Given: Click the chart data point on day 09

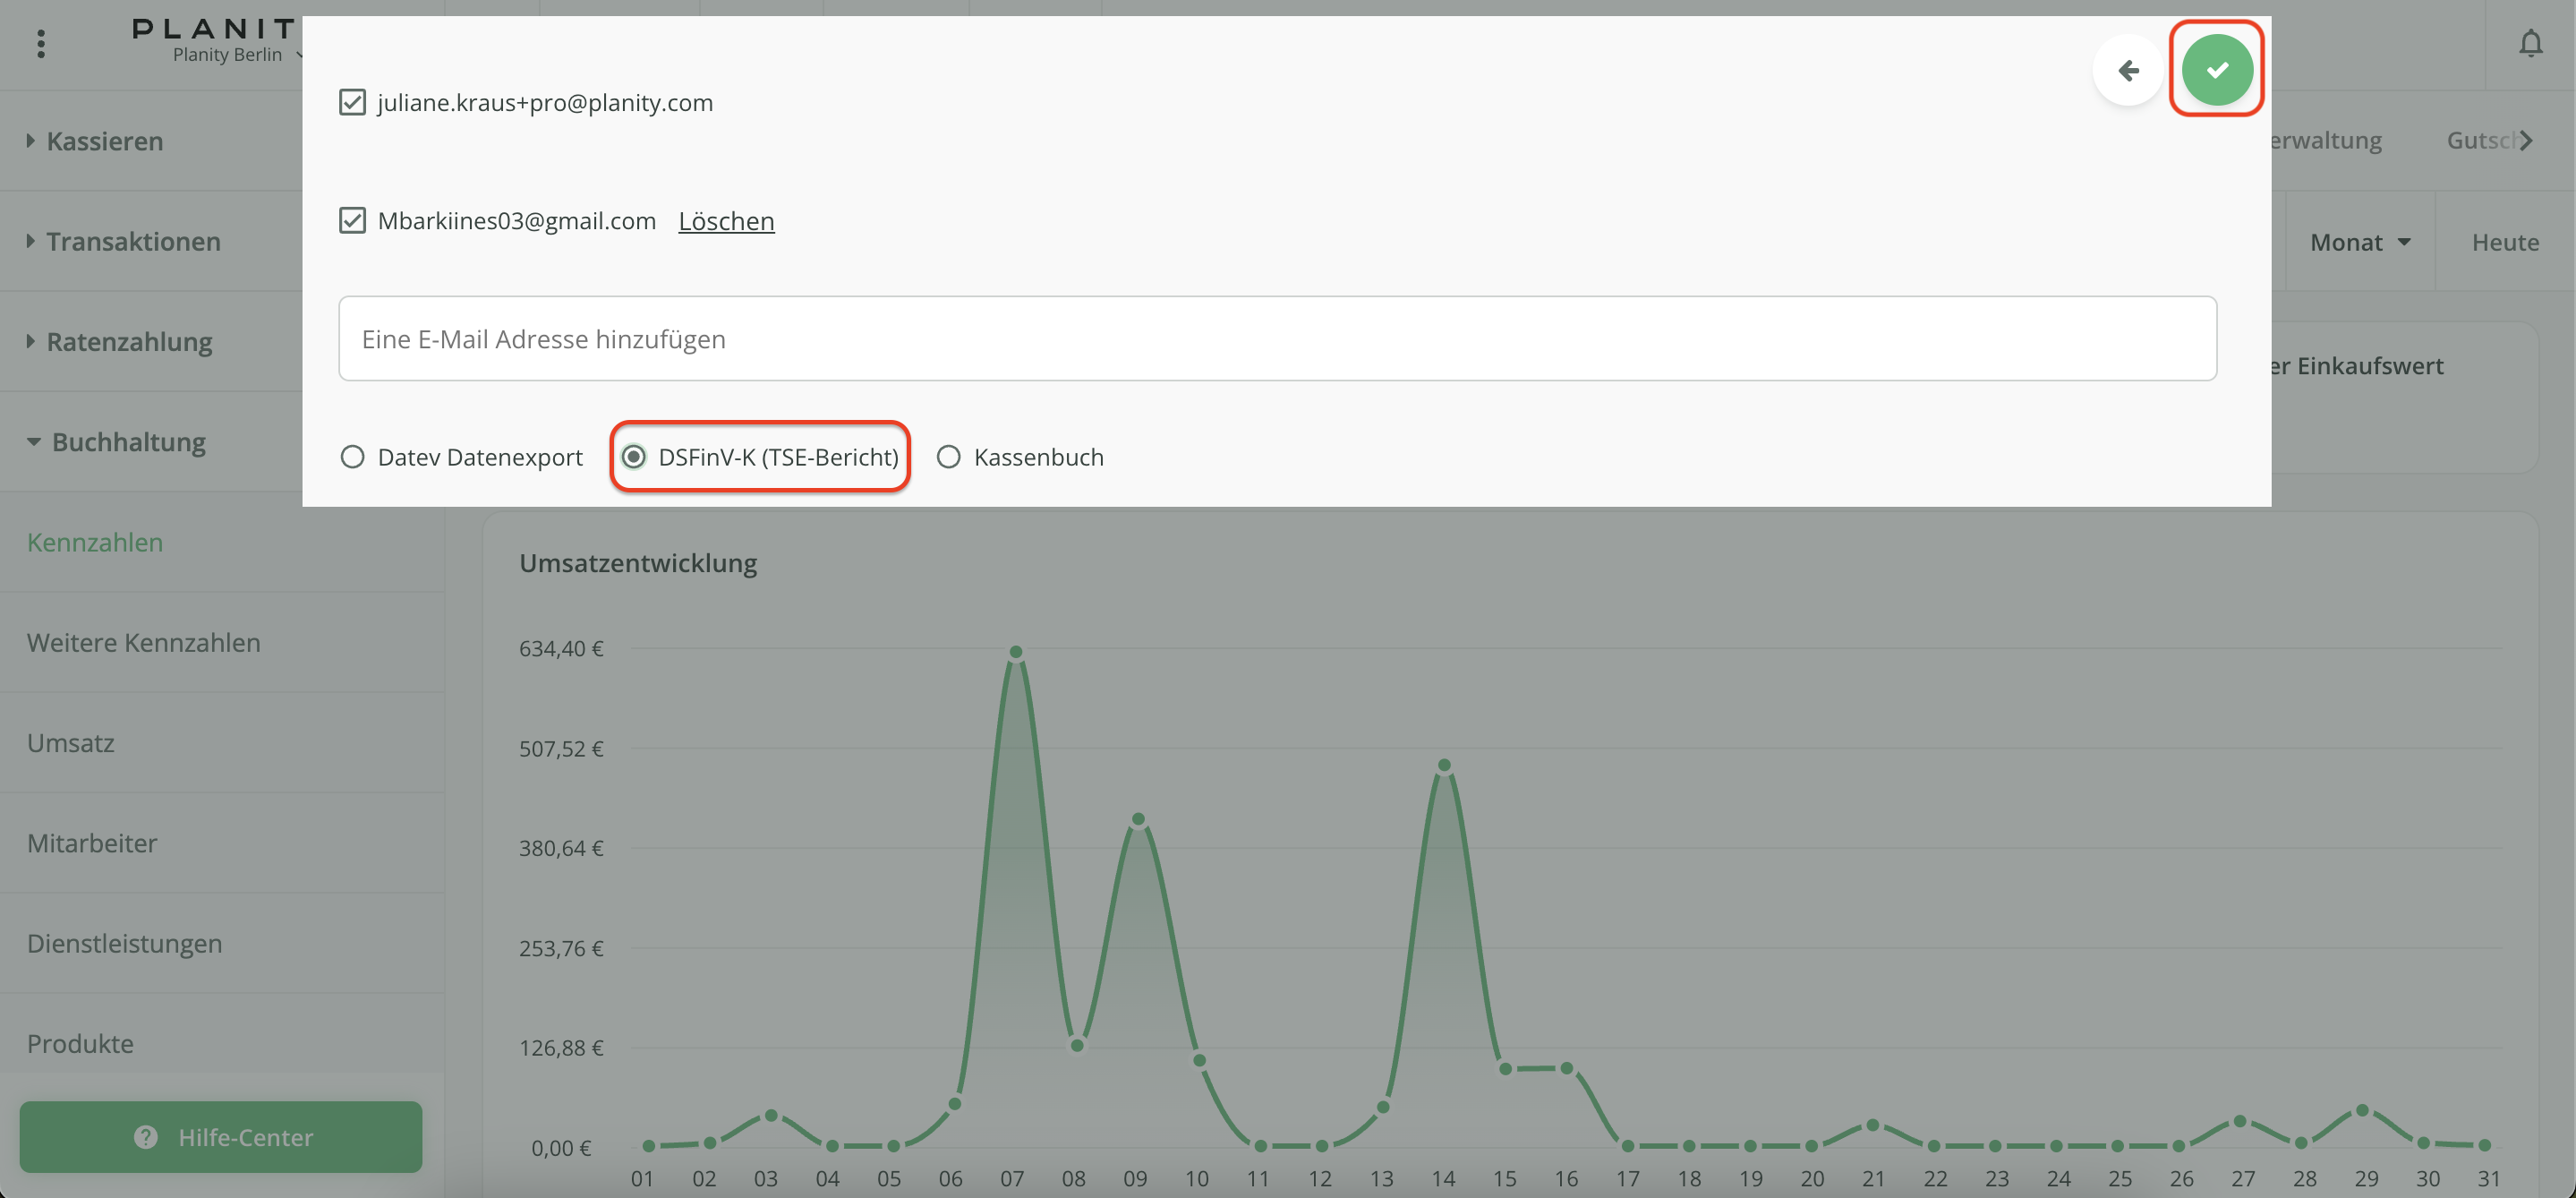Looking at the screenshot, I should [x=1138, y=819].
